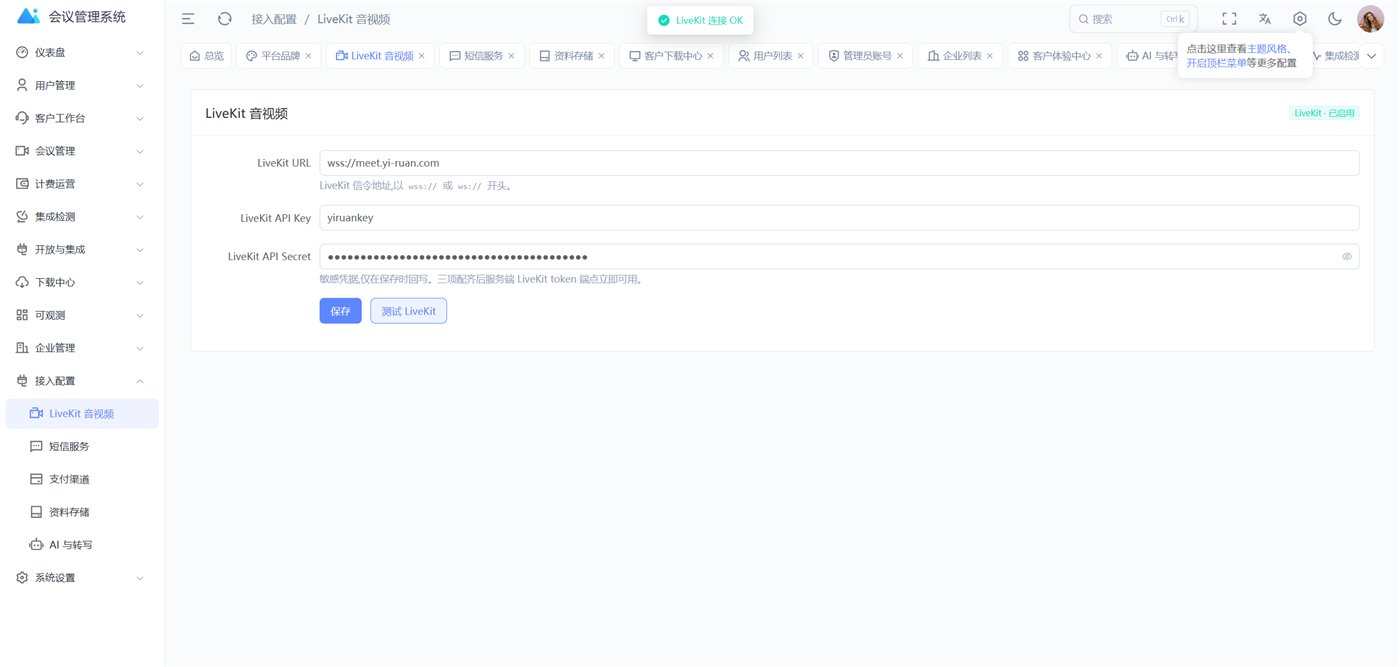Close the LiveKit 音视频 tab
This screenshot has width=1400, height=667.
click(x=422, y=56)
